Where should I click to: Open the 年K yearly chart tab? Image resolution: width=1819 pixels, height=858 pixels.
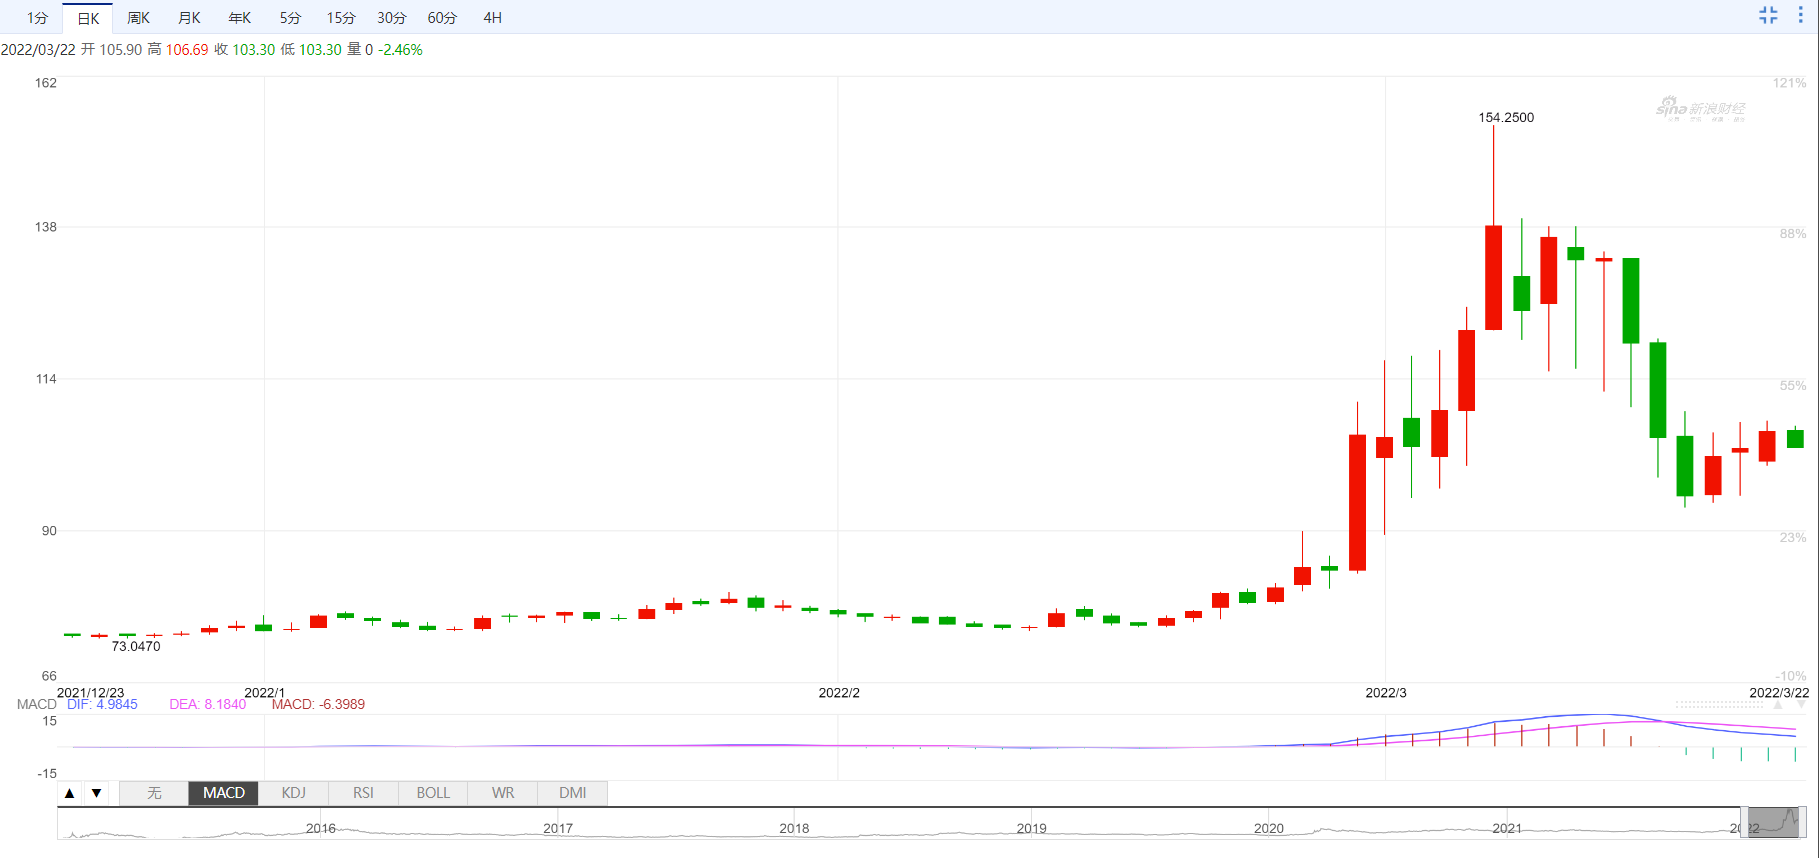point(240,18)
